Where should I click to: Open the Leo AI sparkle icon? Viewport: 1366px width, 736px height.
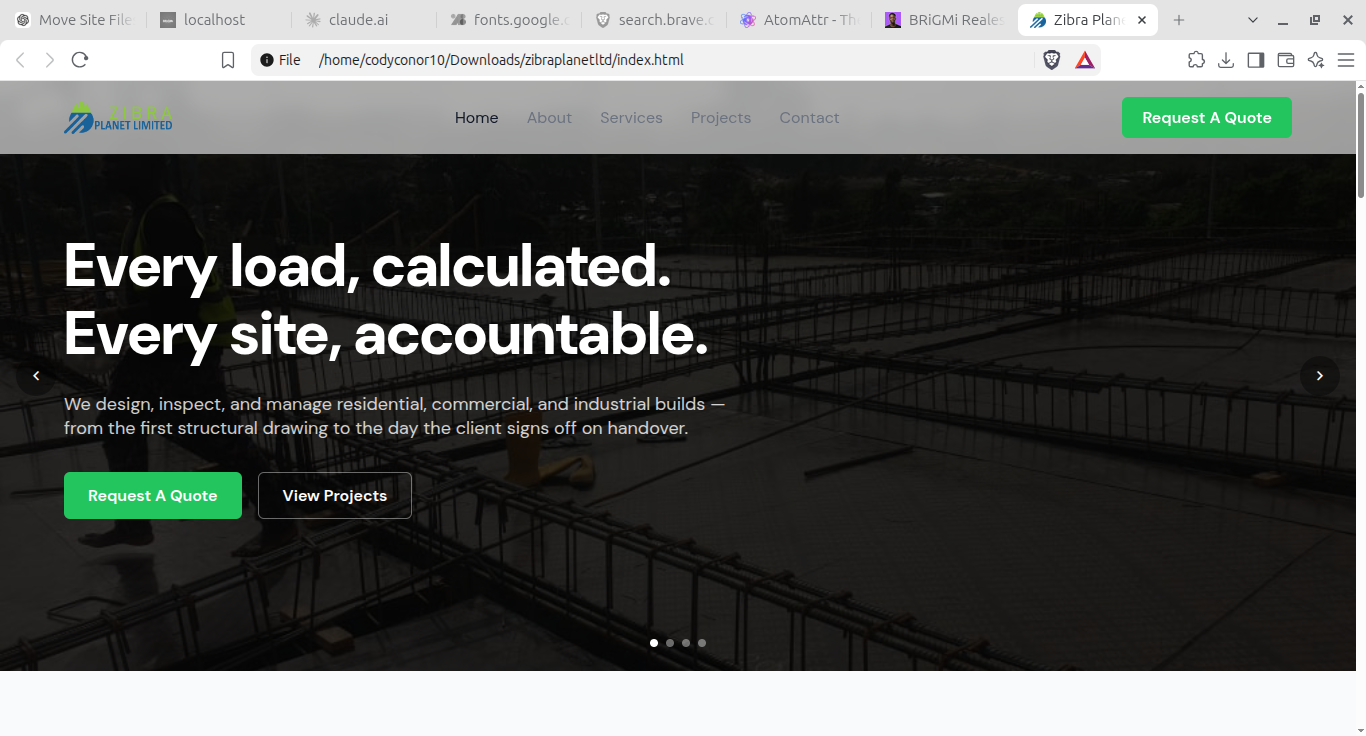click(1316, 60)
